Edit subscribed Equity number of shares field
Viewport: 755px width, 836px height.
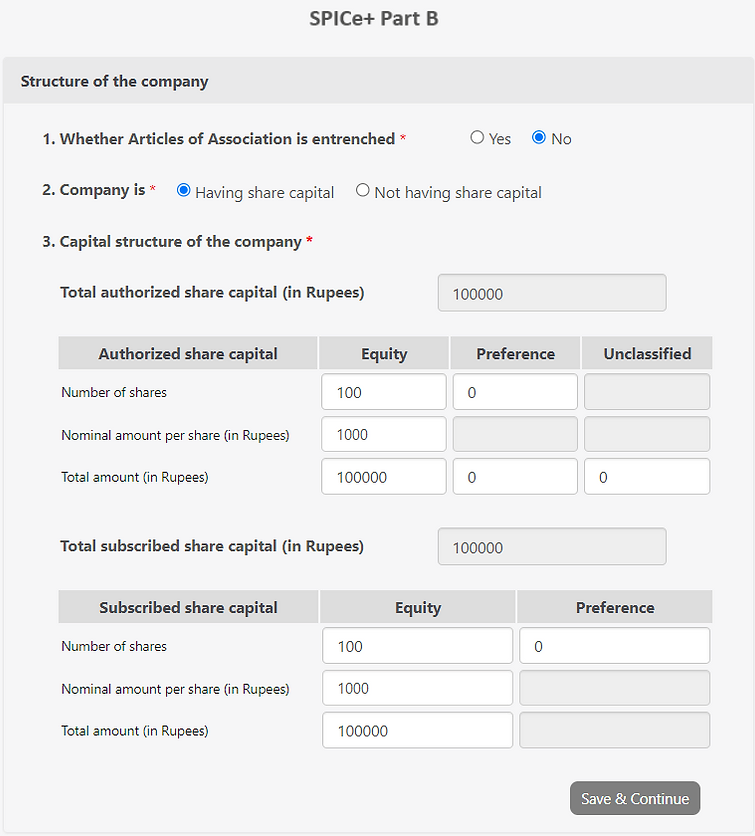417,646
